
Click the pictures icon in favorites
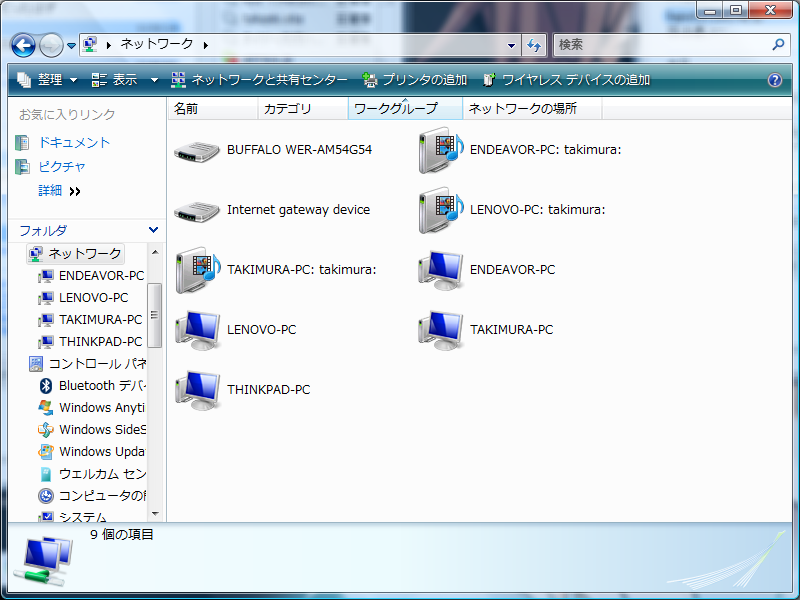[x=22, y=167]
